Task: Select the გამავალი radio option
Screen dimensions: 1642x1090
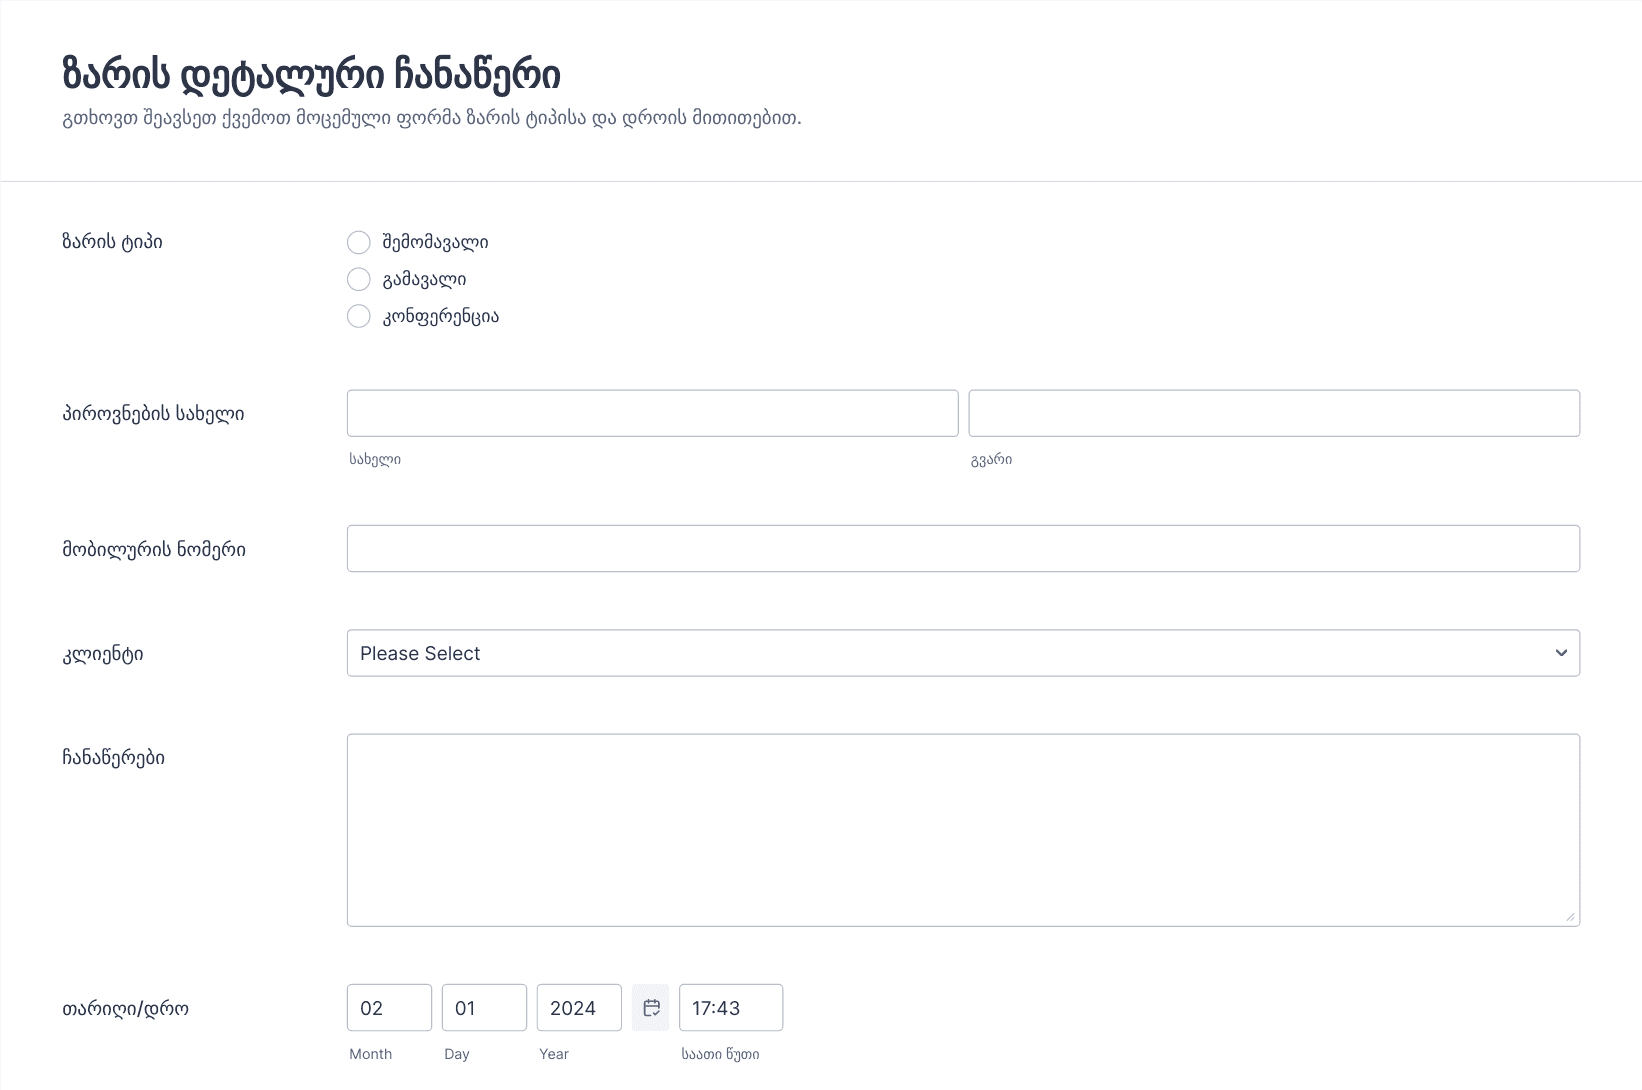Action: [x=359, y=280]
